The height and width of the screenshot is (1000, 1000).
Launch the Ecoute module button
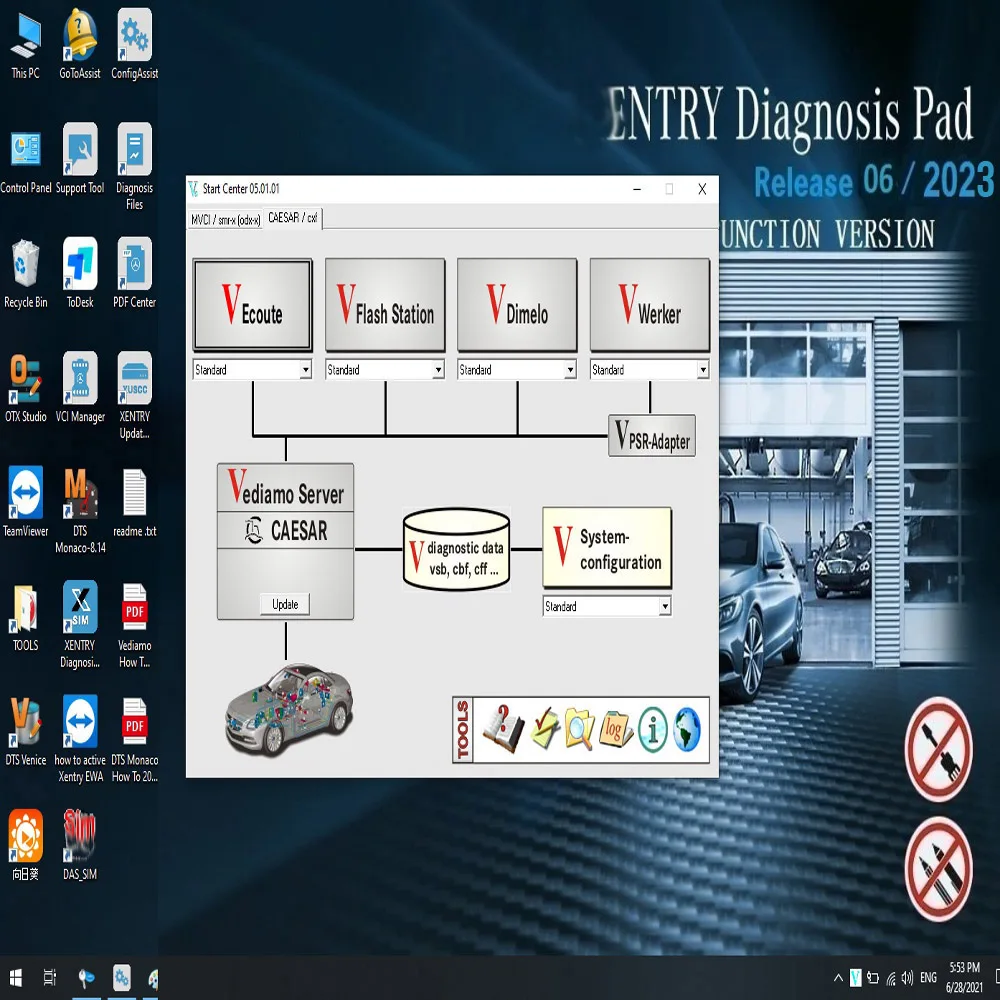point(253,305)
